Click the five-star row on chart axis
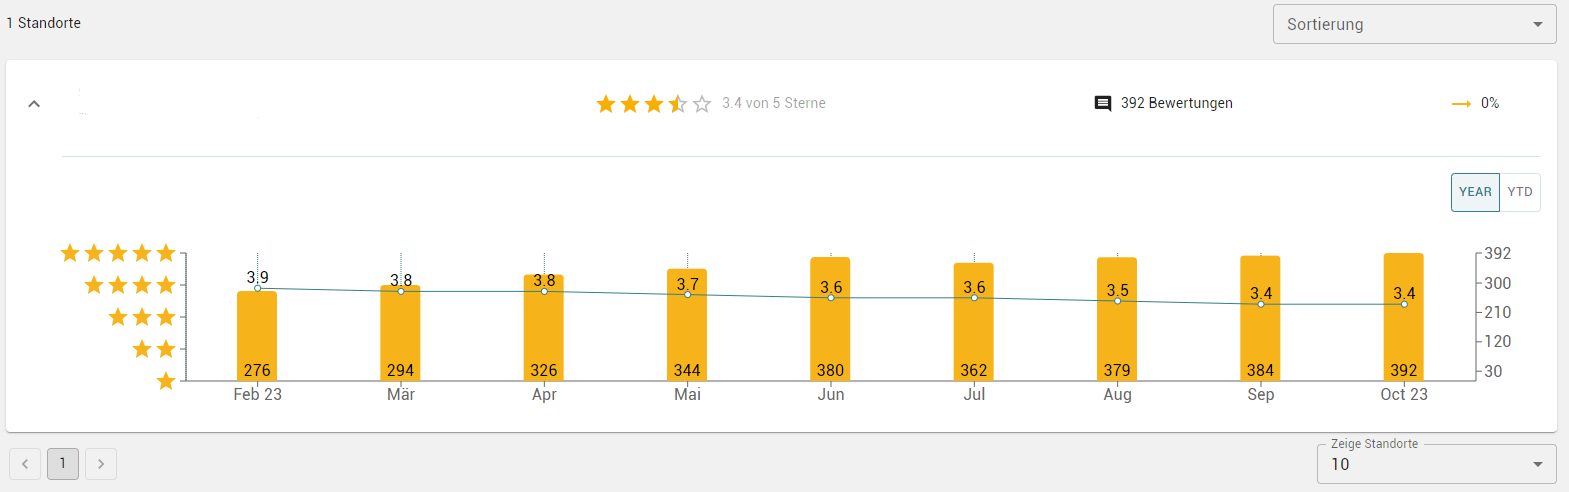 (x=118, y=253)
